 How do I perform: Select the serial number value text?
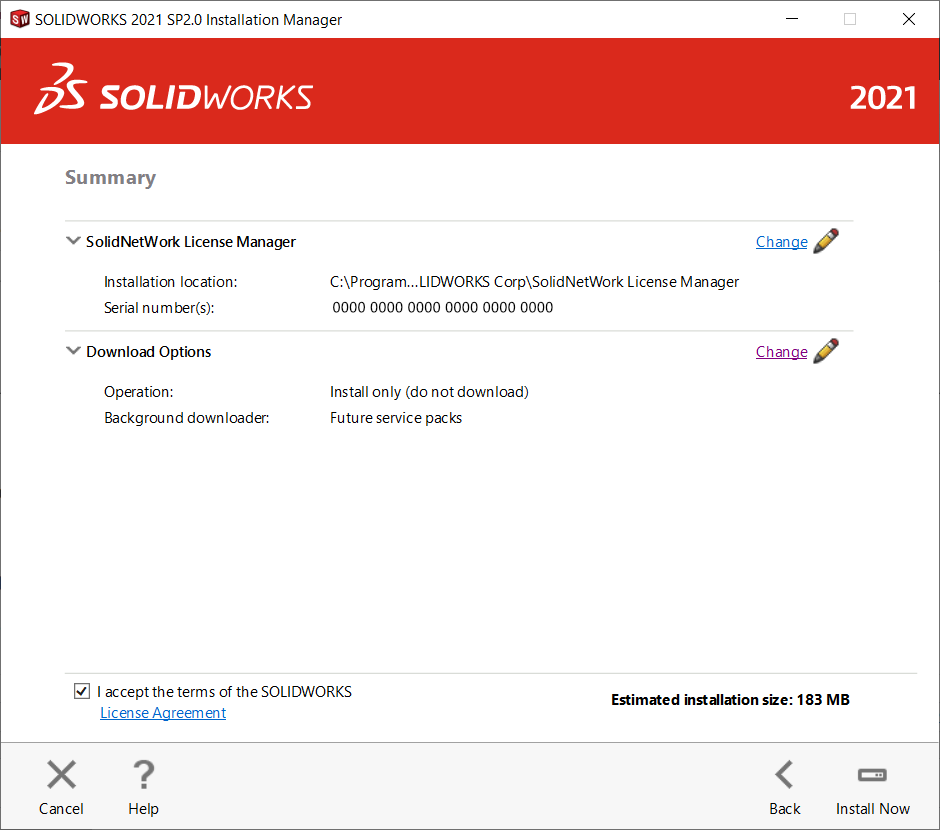point(442,307)
